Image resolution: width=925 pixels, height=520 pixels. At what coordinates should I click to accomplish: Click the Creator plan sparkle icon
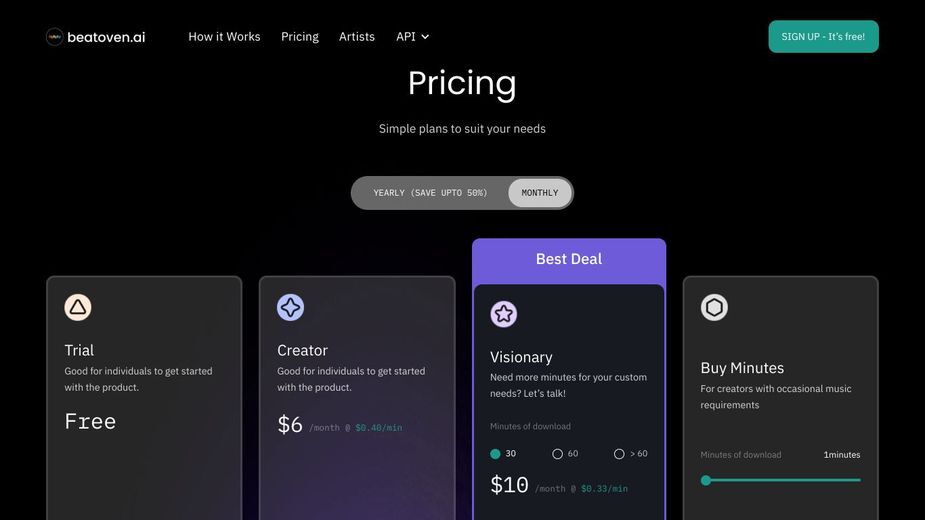click(290, 308)
